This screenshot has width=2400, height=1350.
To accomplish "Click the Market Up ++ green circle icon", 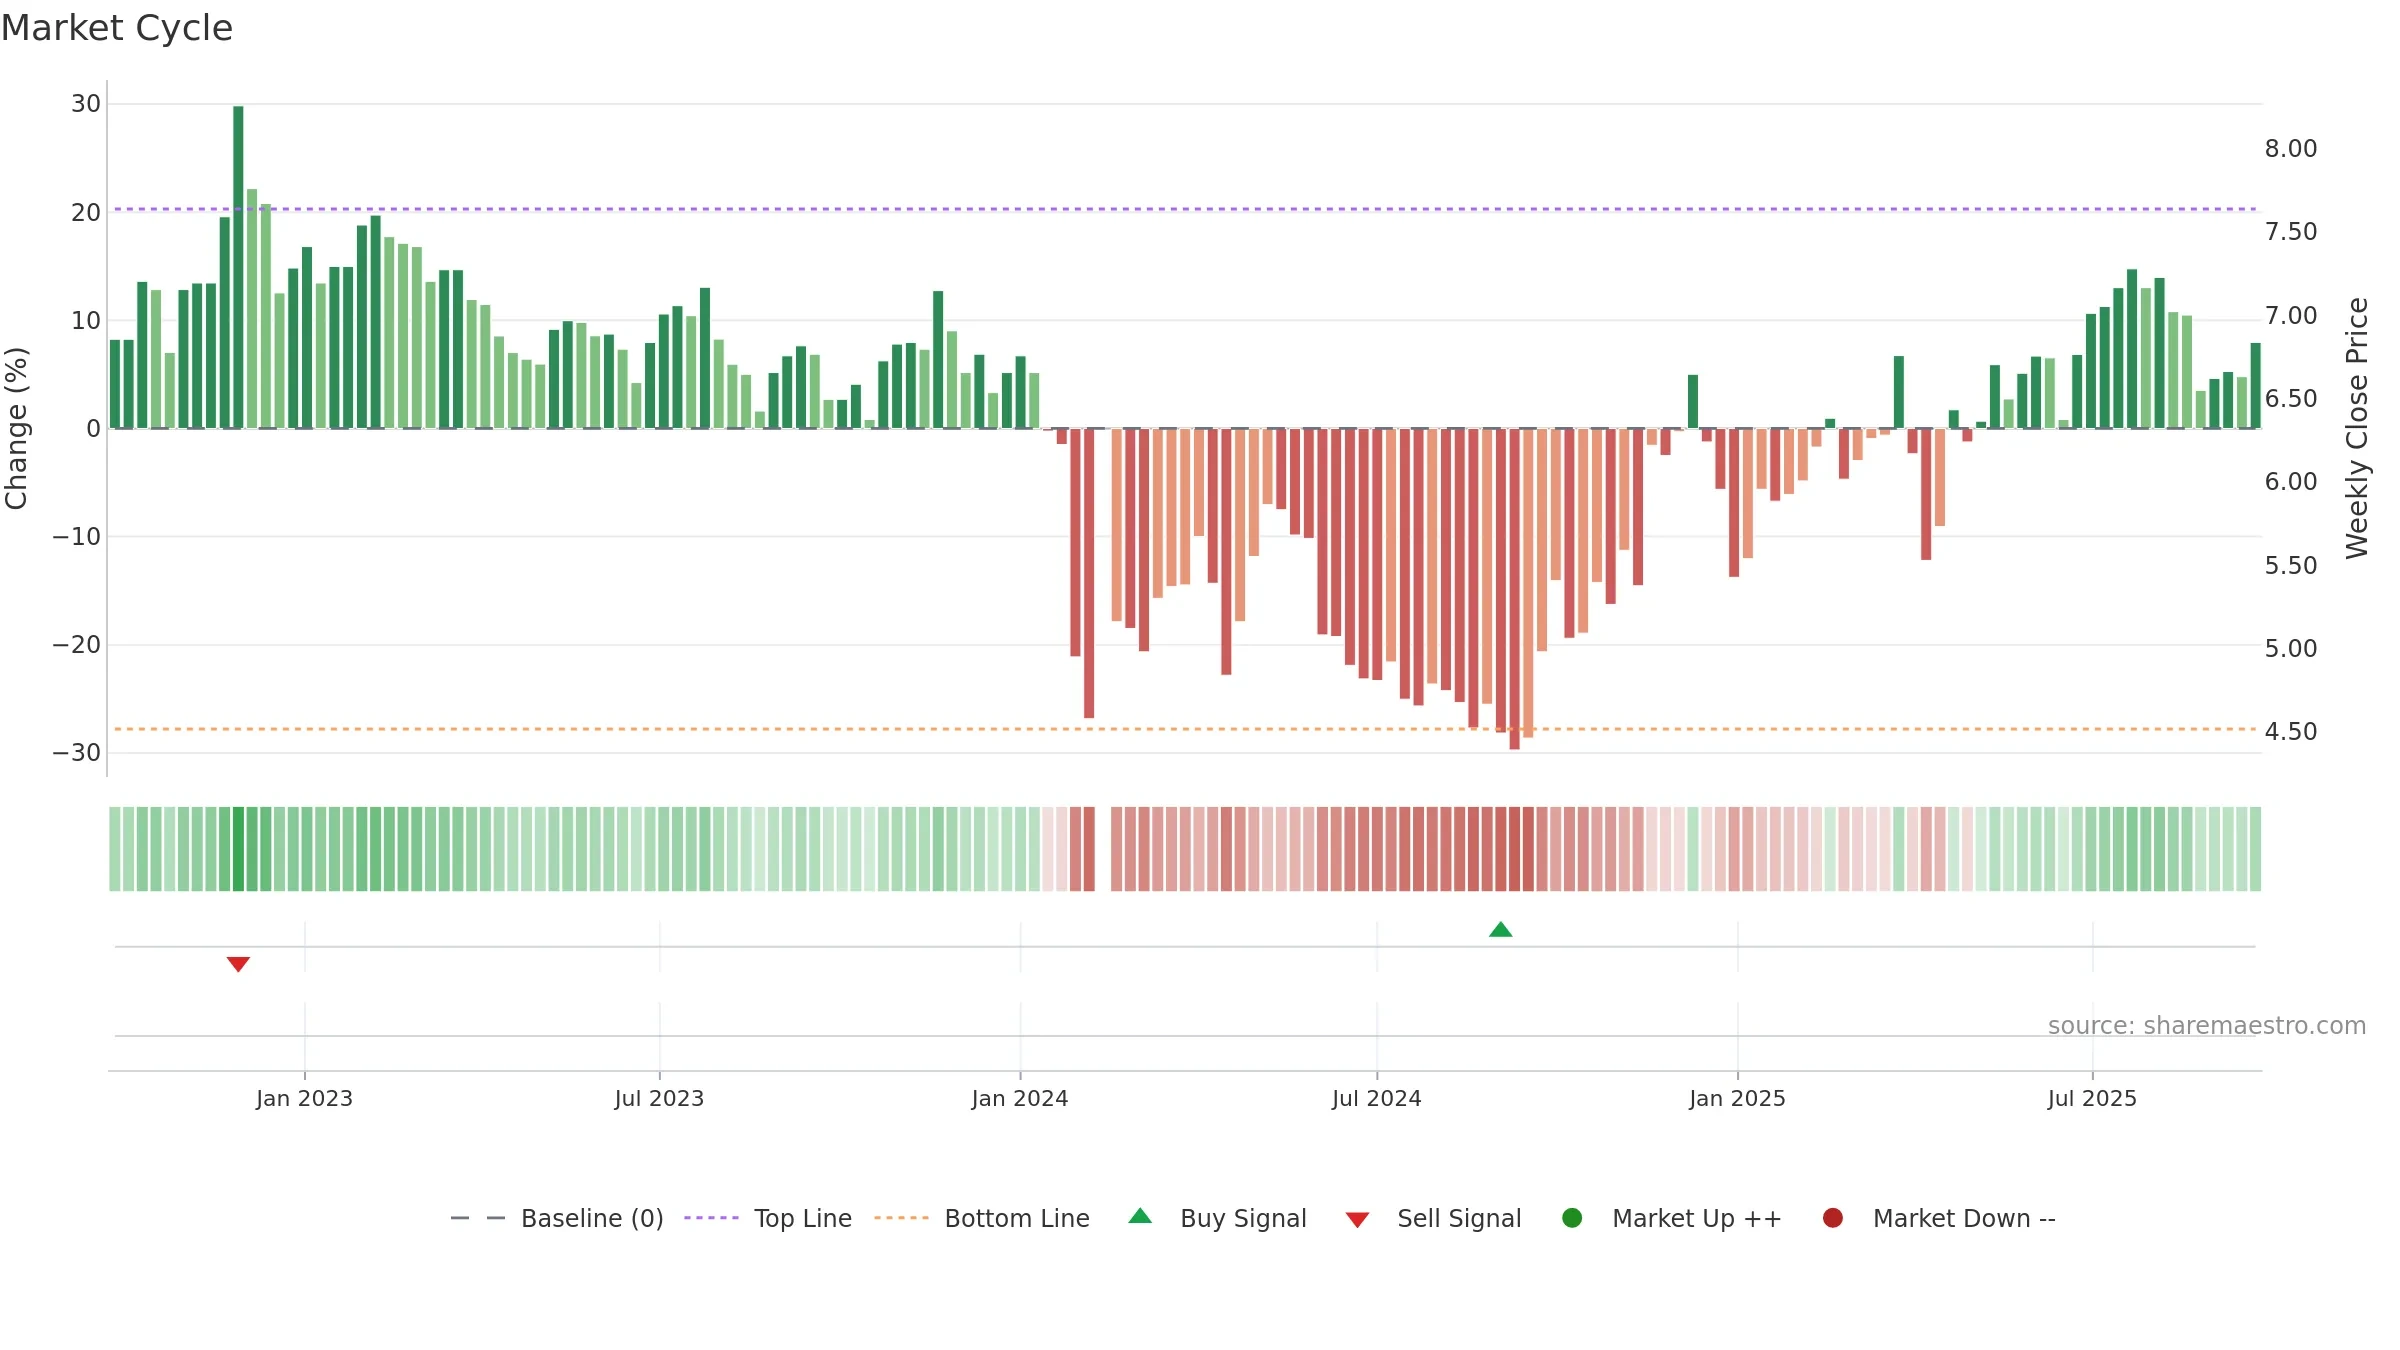I will pyautogui.click(x=1572, y=1218).
